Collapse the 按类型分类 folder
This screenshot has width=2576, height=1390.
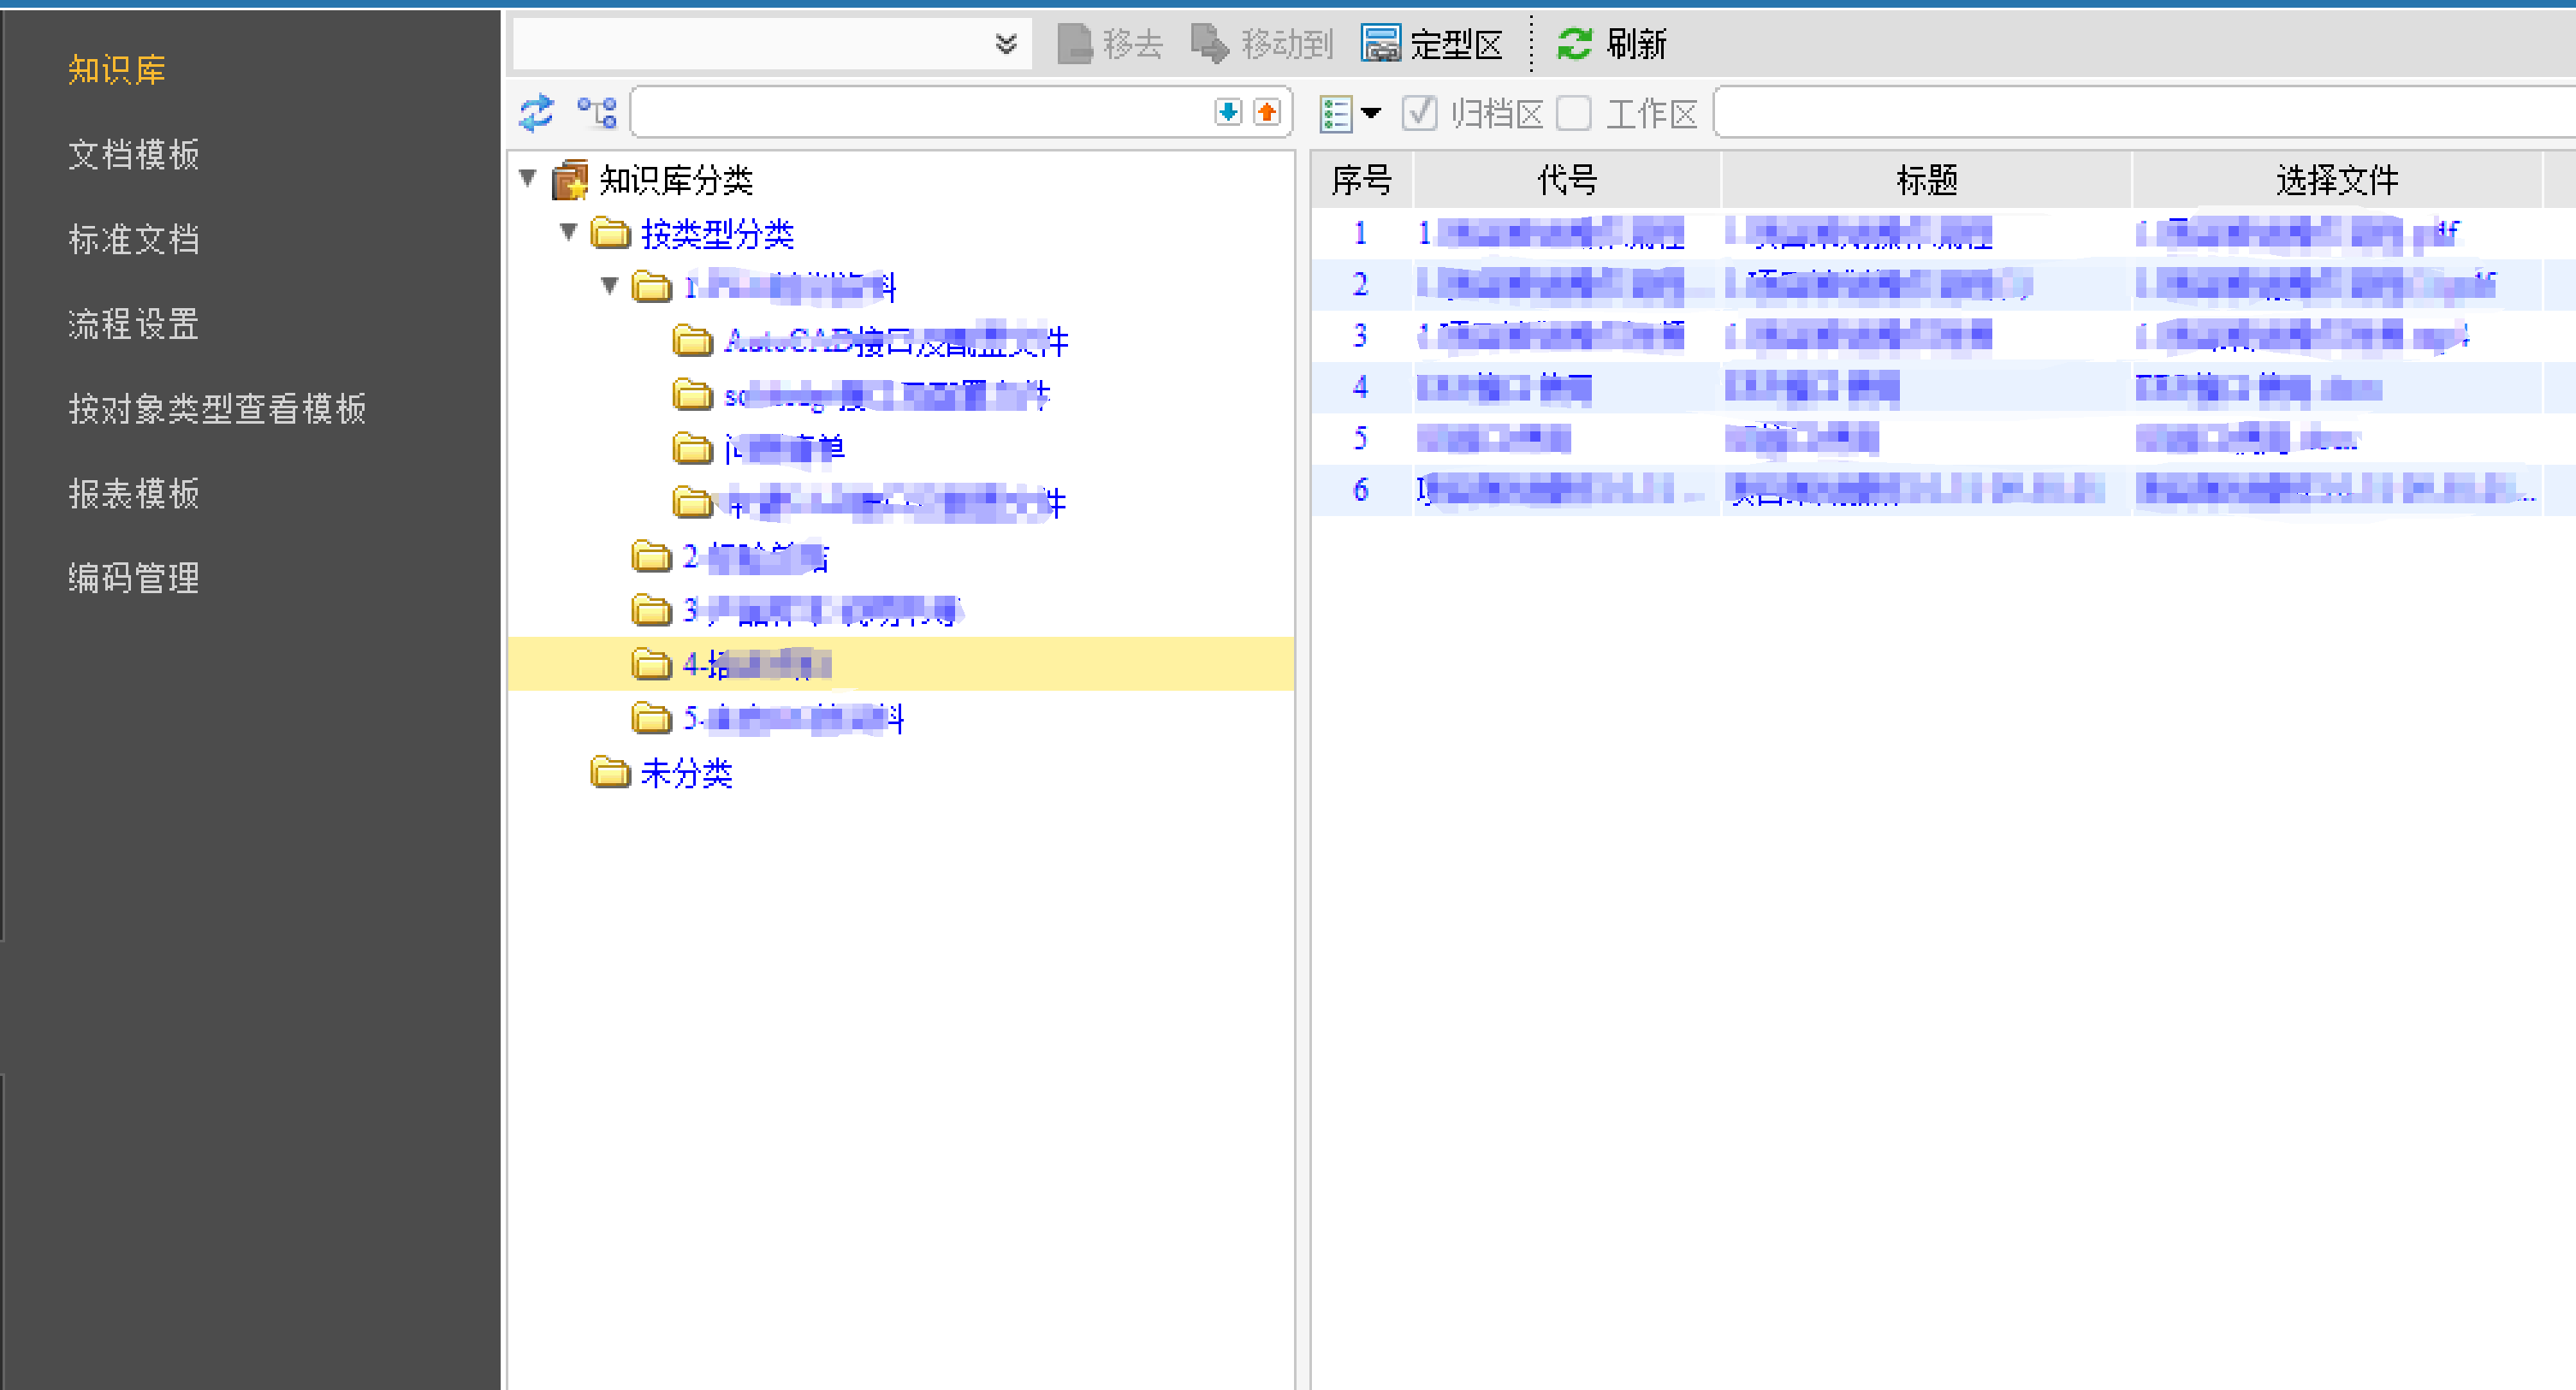[569, 232]
